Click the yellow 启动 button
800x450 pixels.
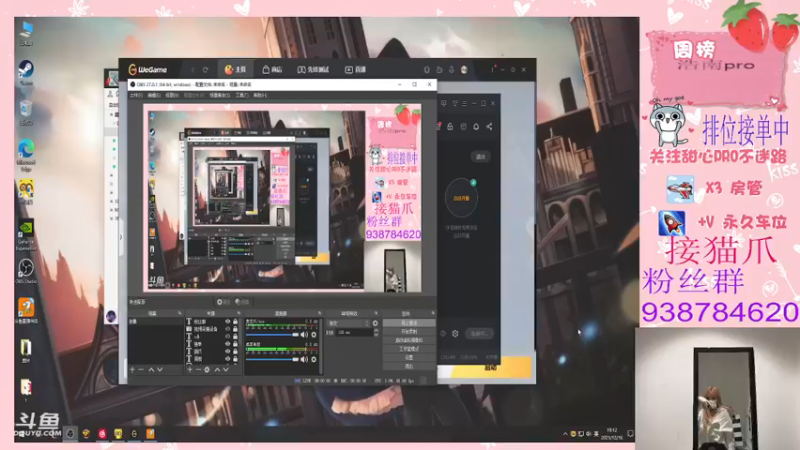(x=490, y=367)
